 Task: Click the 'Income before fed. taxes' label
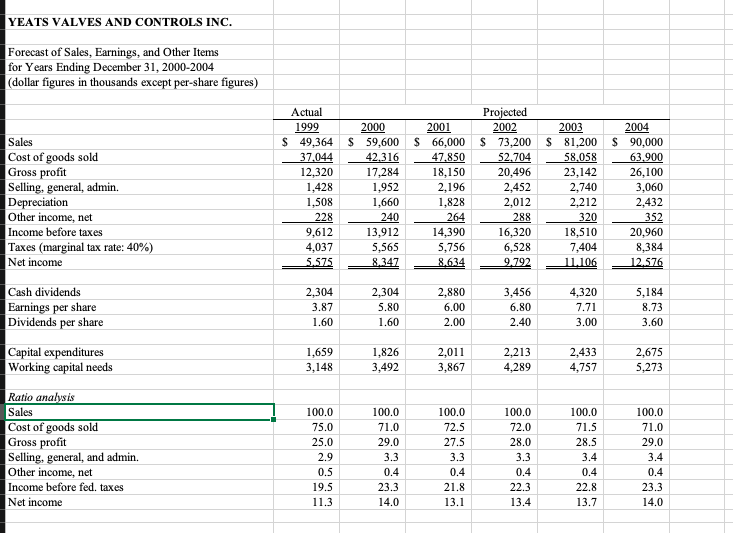click(66, 487)
